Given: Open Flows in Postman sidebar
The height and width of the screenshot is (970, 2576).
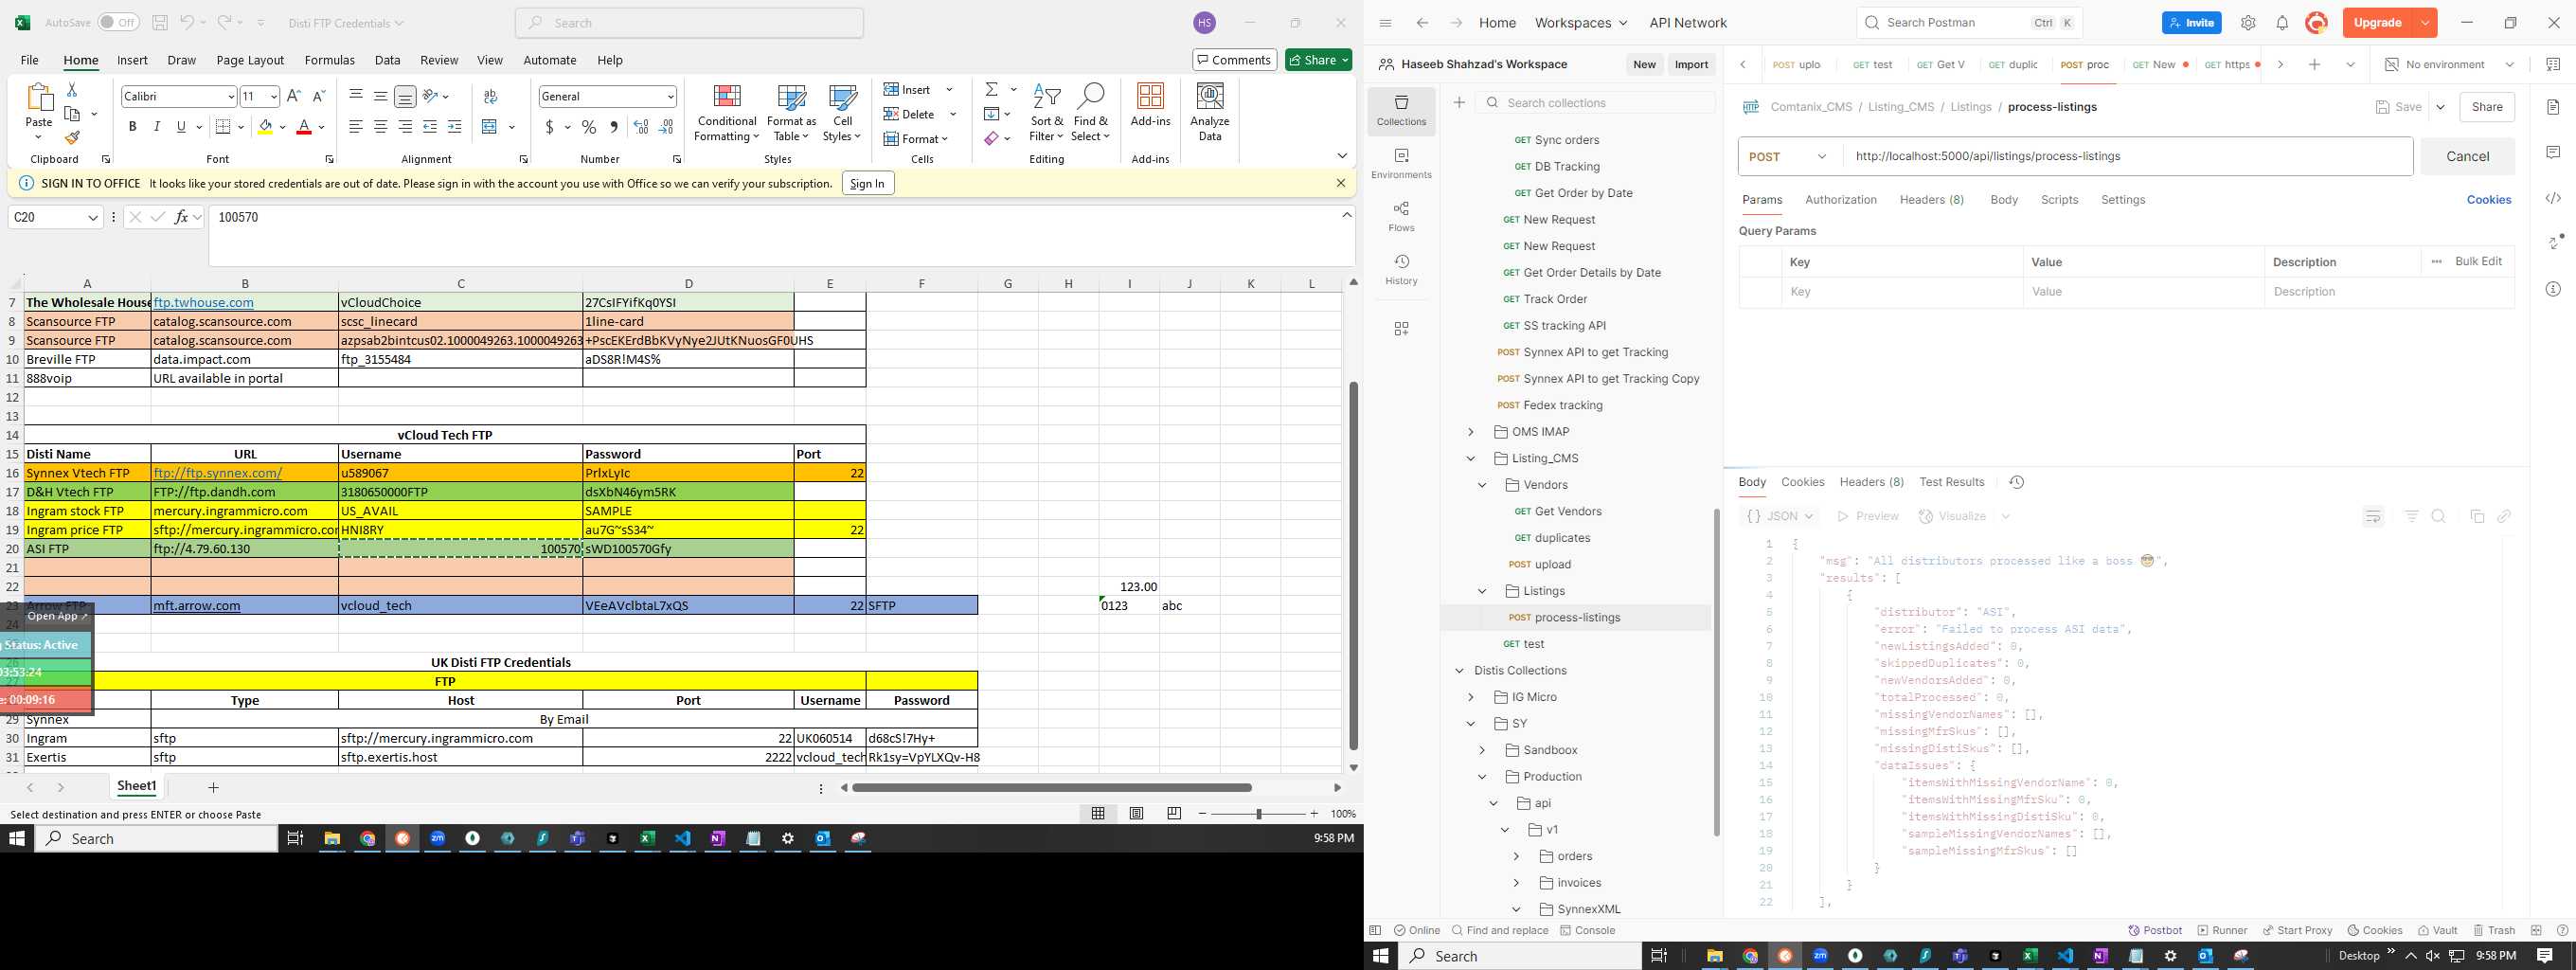Looking at the screenshot, I should click(1401, 217).
